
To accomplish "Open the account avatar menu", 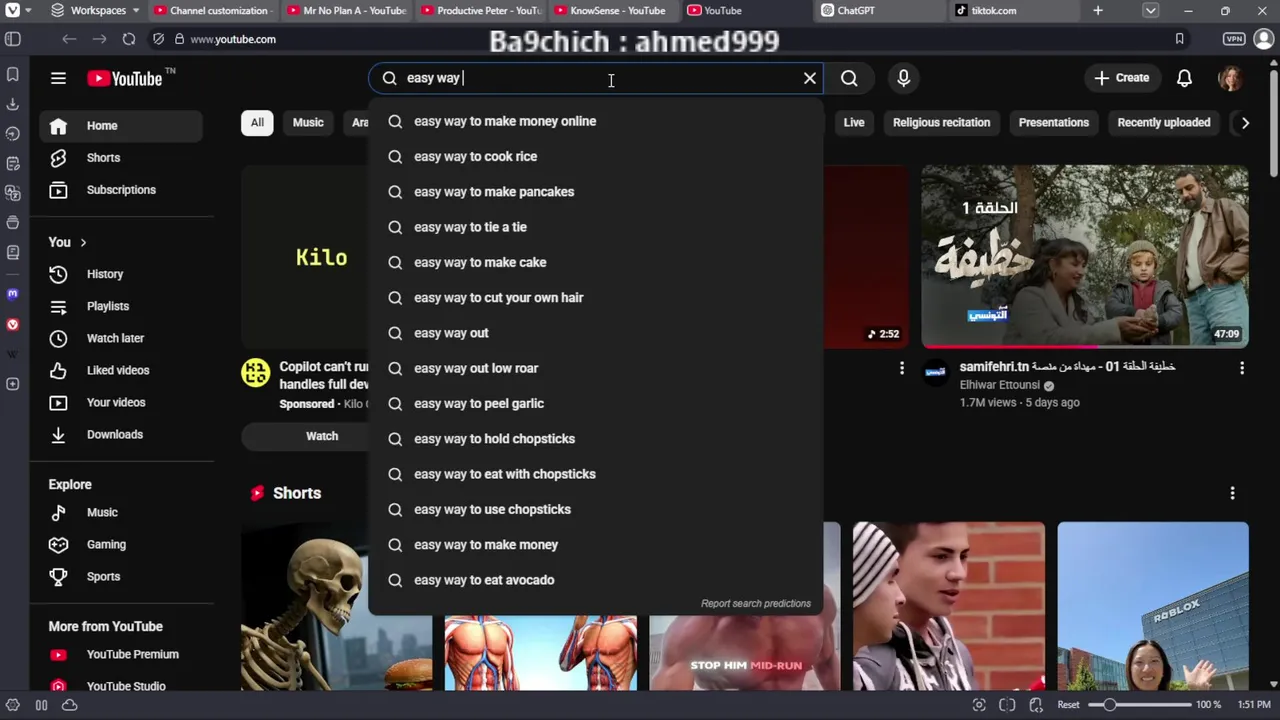I will (x=1230, y=78).
